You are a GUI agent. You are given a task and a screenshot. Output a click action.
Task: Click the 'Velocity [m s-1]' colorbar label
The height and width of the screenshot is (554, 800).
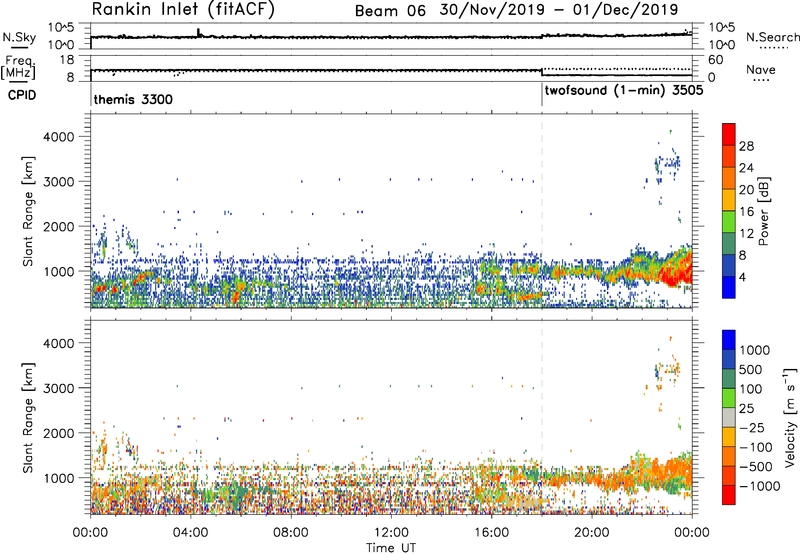(x=790, y=417)
